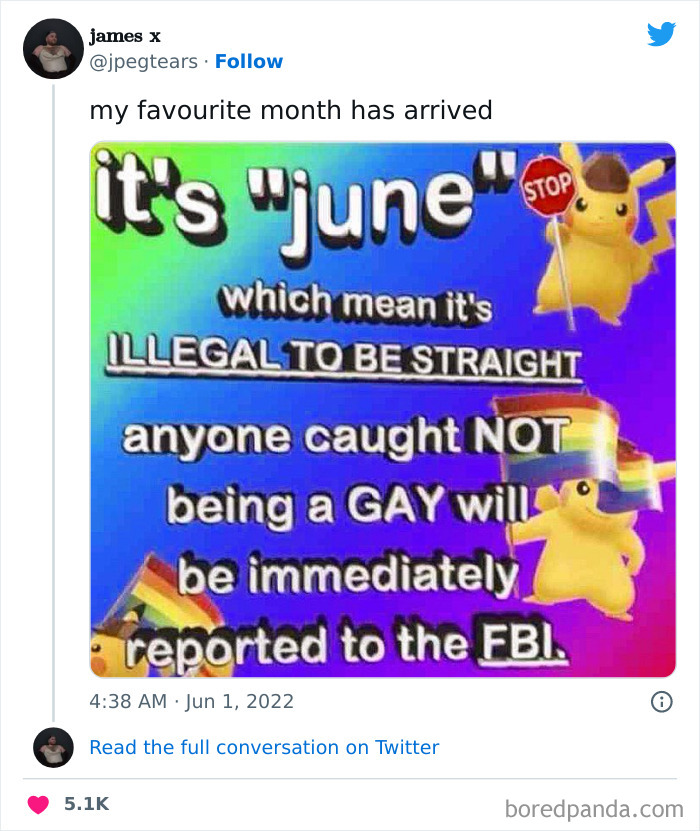Open Twitter via the blue bird logo
This screenshot has height=831, width=700.
[x=661, y=33]
